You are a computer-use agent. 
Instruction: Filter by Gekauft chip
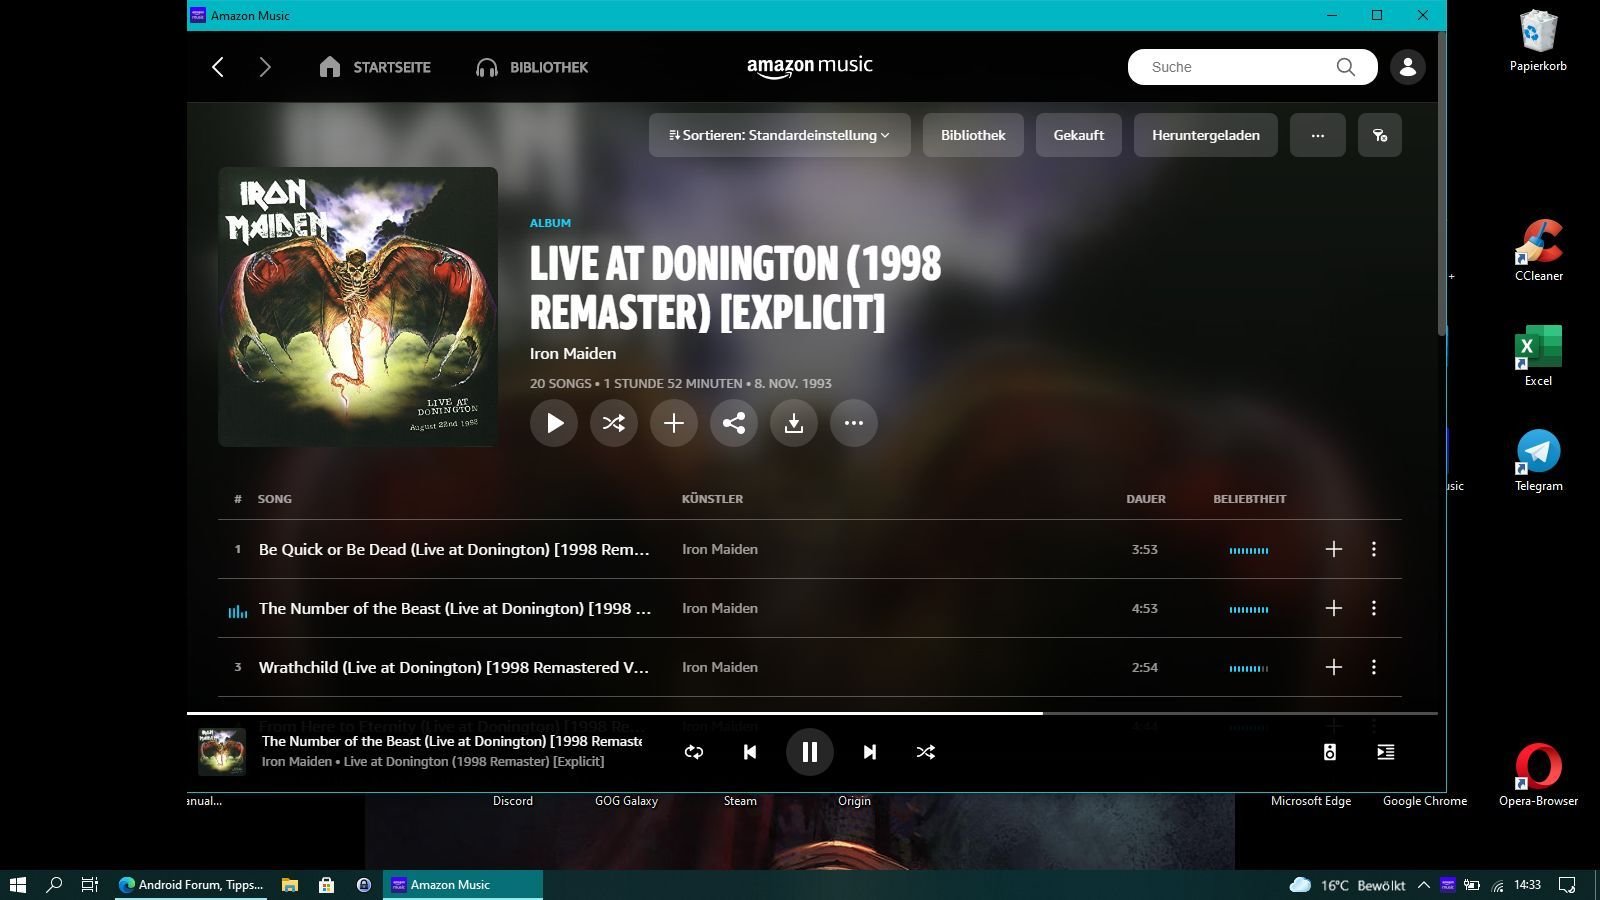(x=1078, y=135)
